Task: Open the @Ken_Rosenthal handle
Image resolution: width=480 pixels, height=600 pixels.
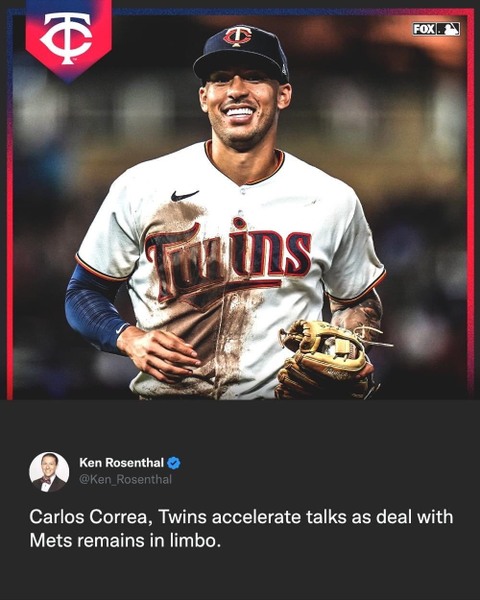Action: (x=125, y=479)
